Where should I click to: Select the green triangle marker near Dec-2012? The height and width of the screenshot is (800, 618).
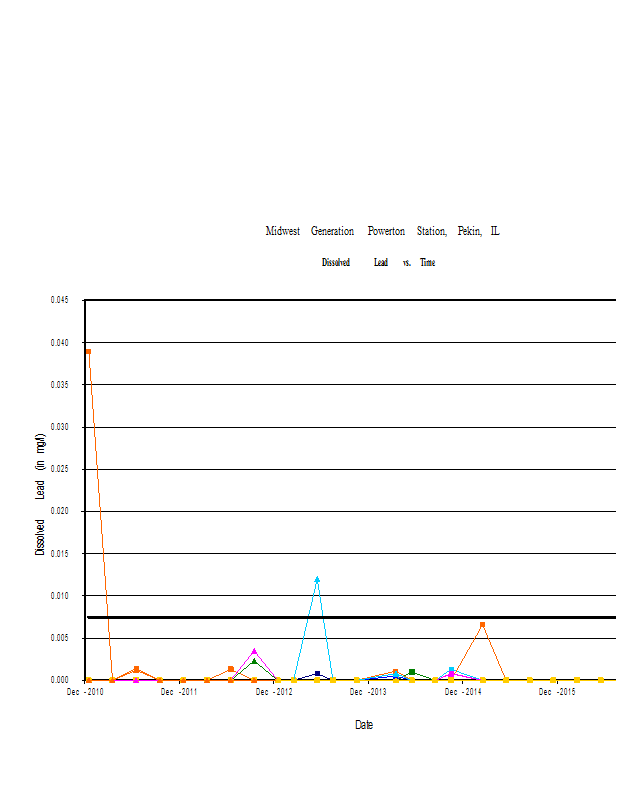tap(254, 661)
